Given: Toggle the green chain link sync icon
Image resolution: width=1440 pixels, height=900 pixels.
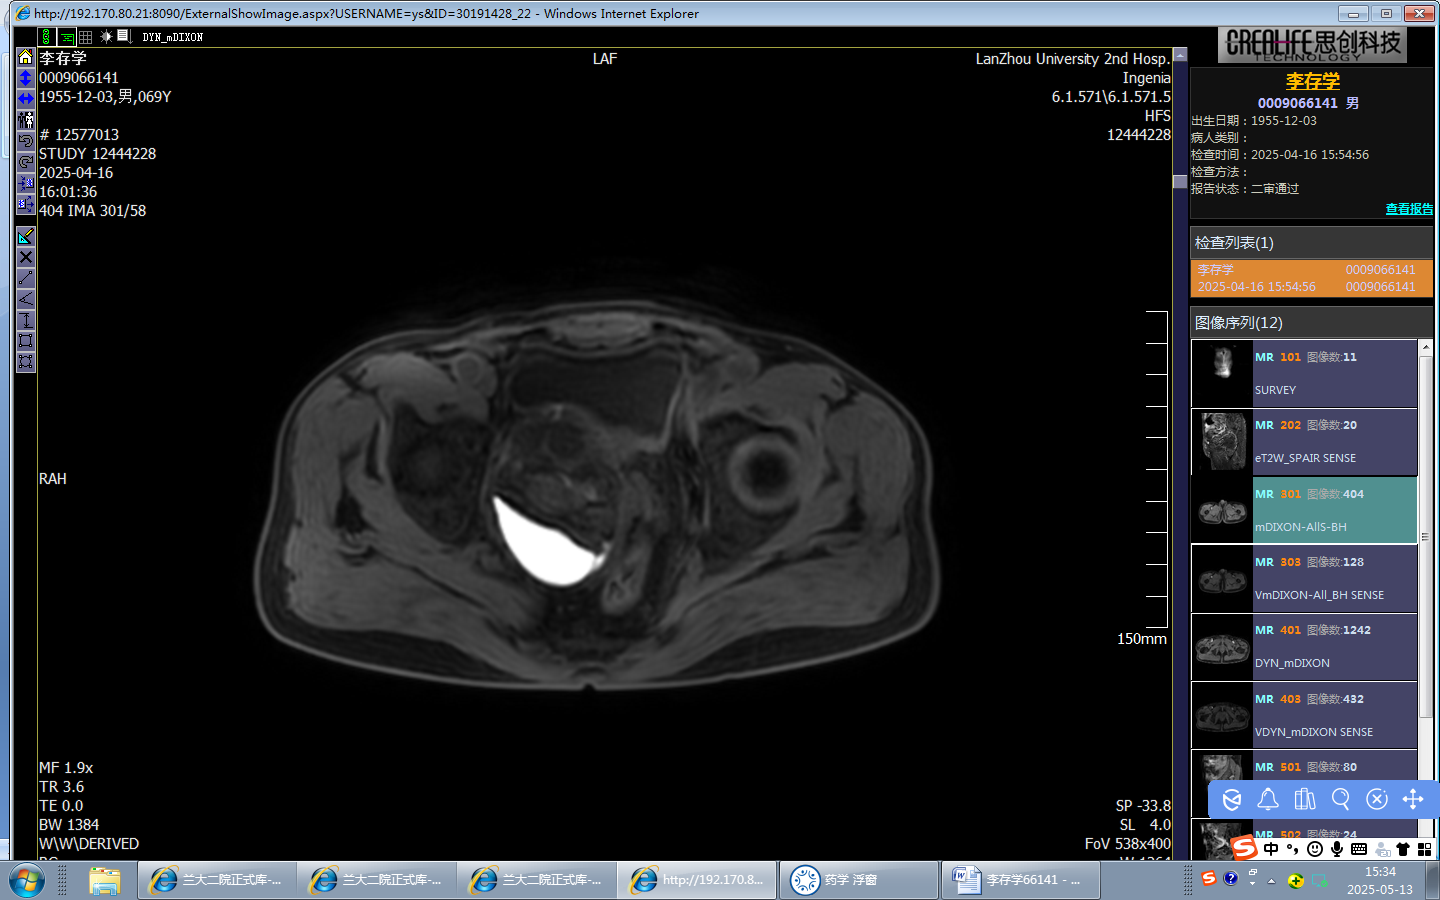Looking at the screenshot, I should pos(46,37).
